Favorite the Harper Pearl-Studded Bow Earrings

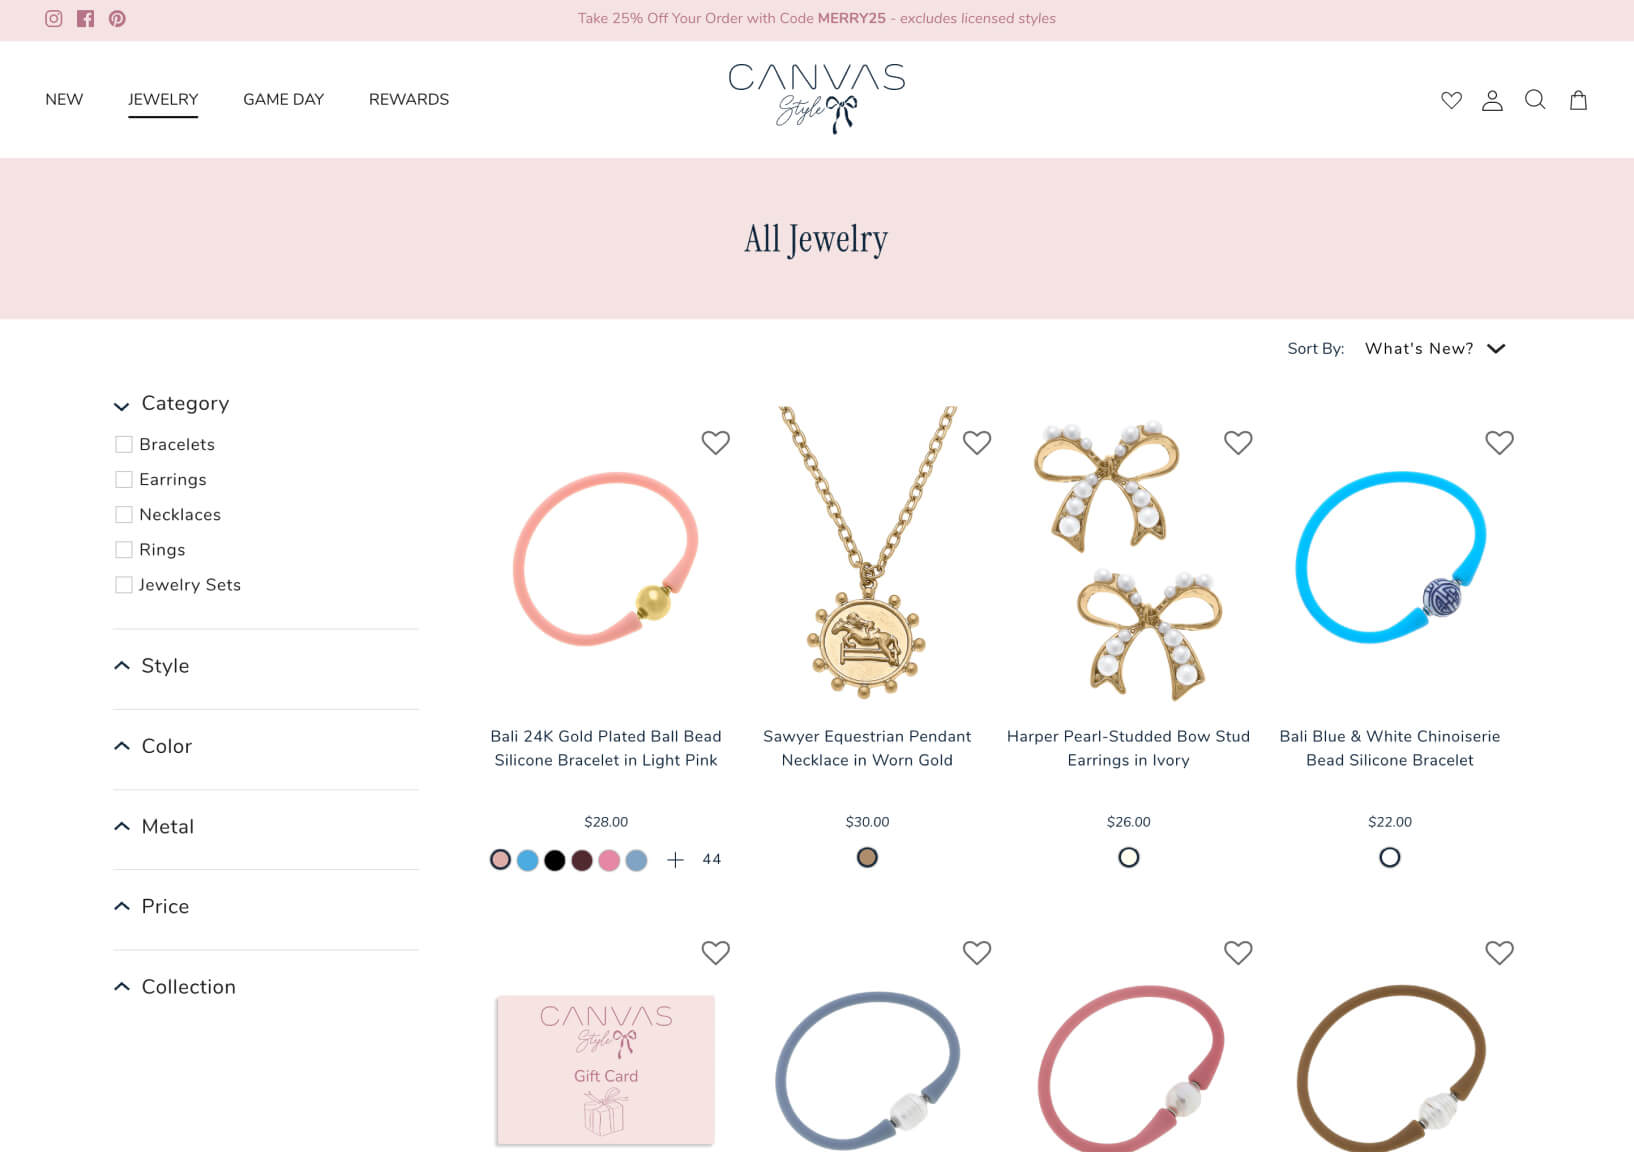[x=1238, y=442]
